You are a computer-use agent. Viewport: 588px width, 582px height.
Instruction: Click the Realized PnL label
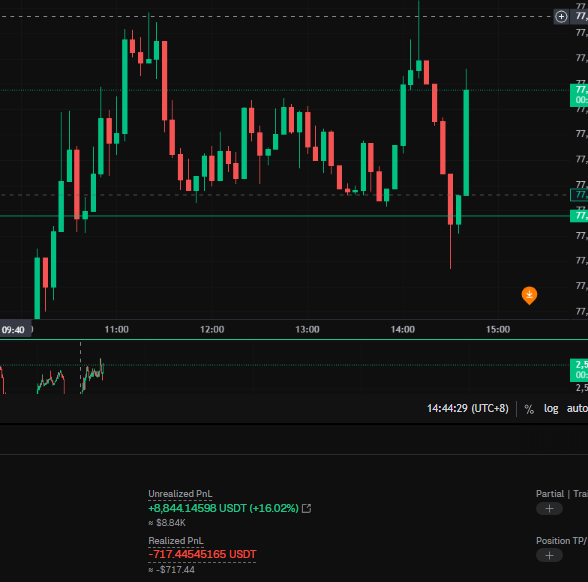[176, 541]
